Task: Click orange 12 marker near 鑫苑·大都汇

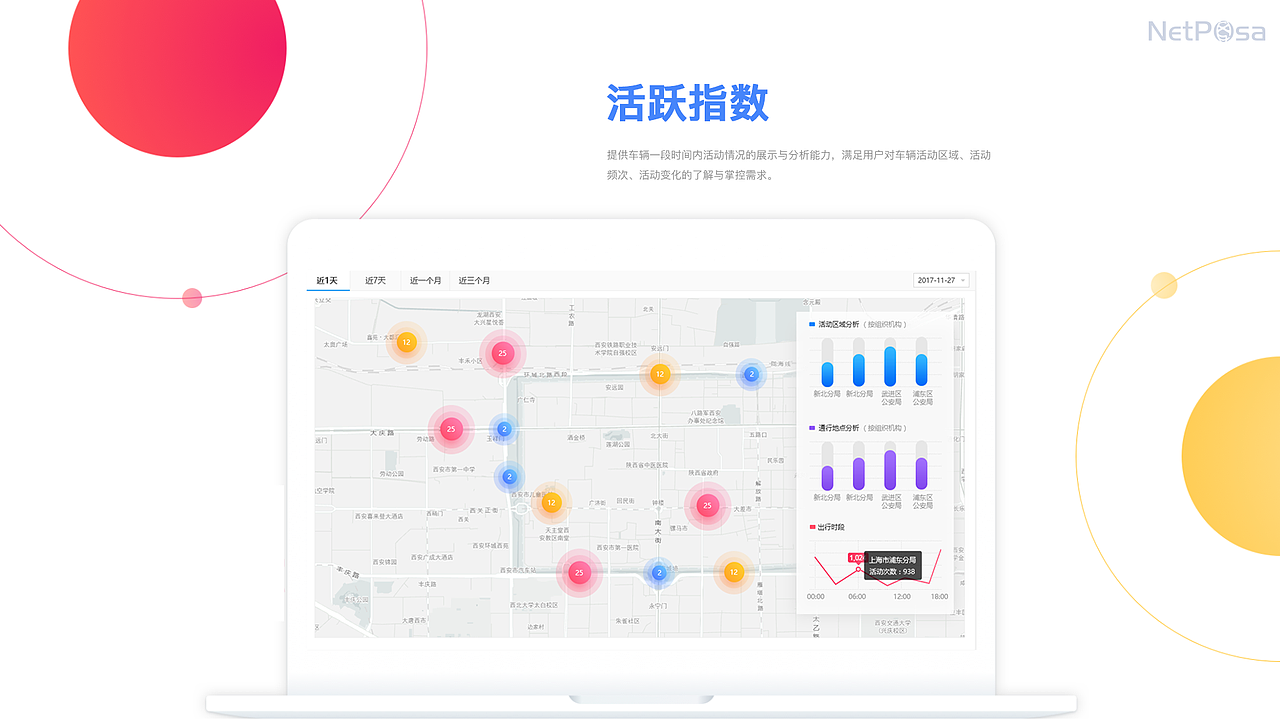Action: (406, 342)
